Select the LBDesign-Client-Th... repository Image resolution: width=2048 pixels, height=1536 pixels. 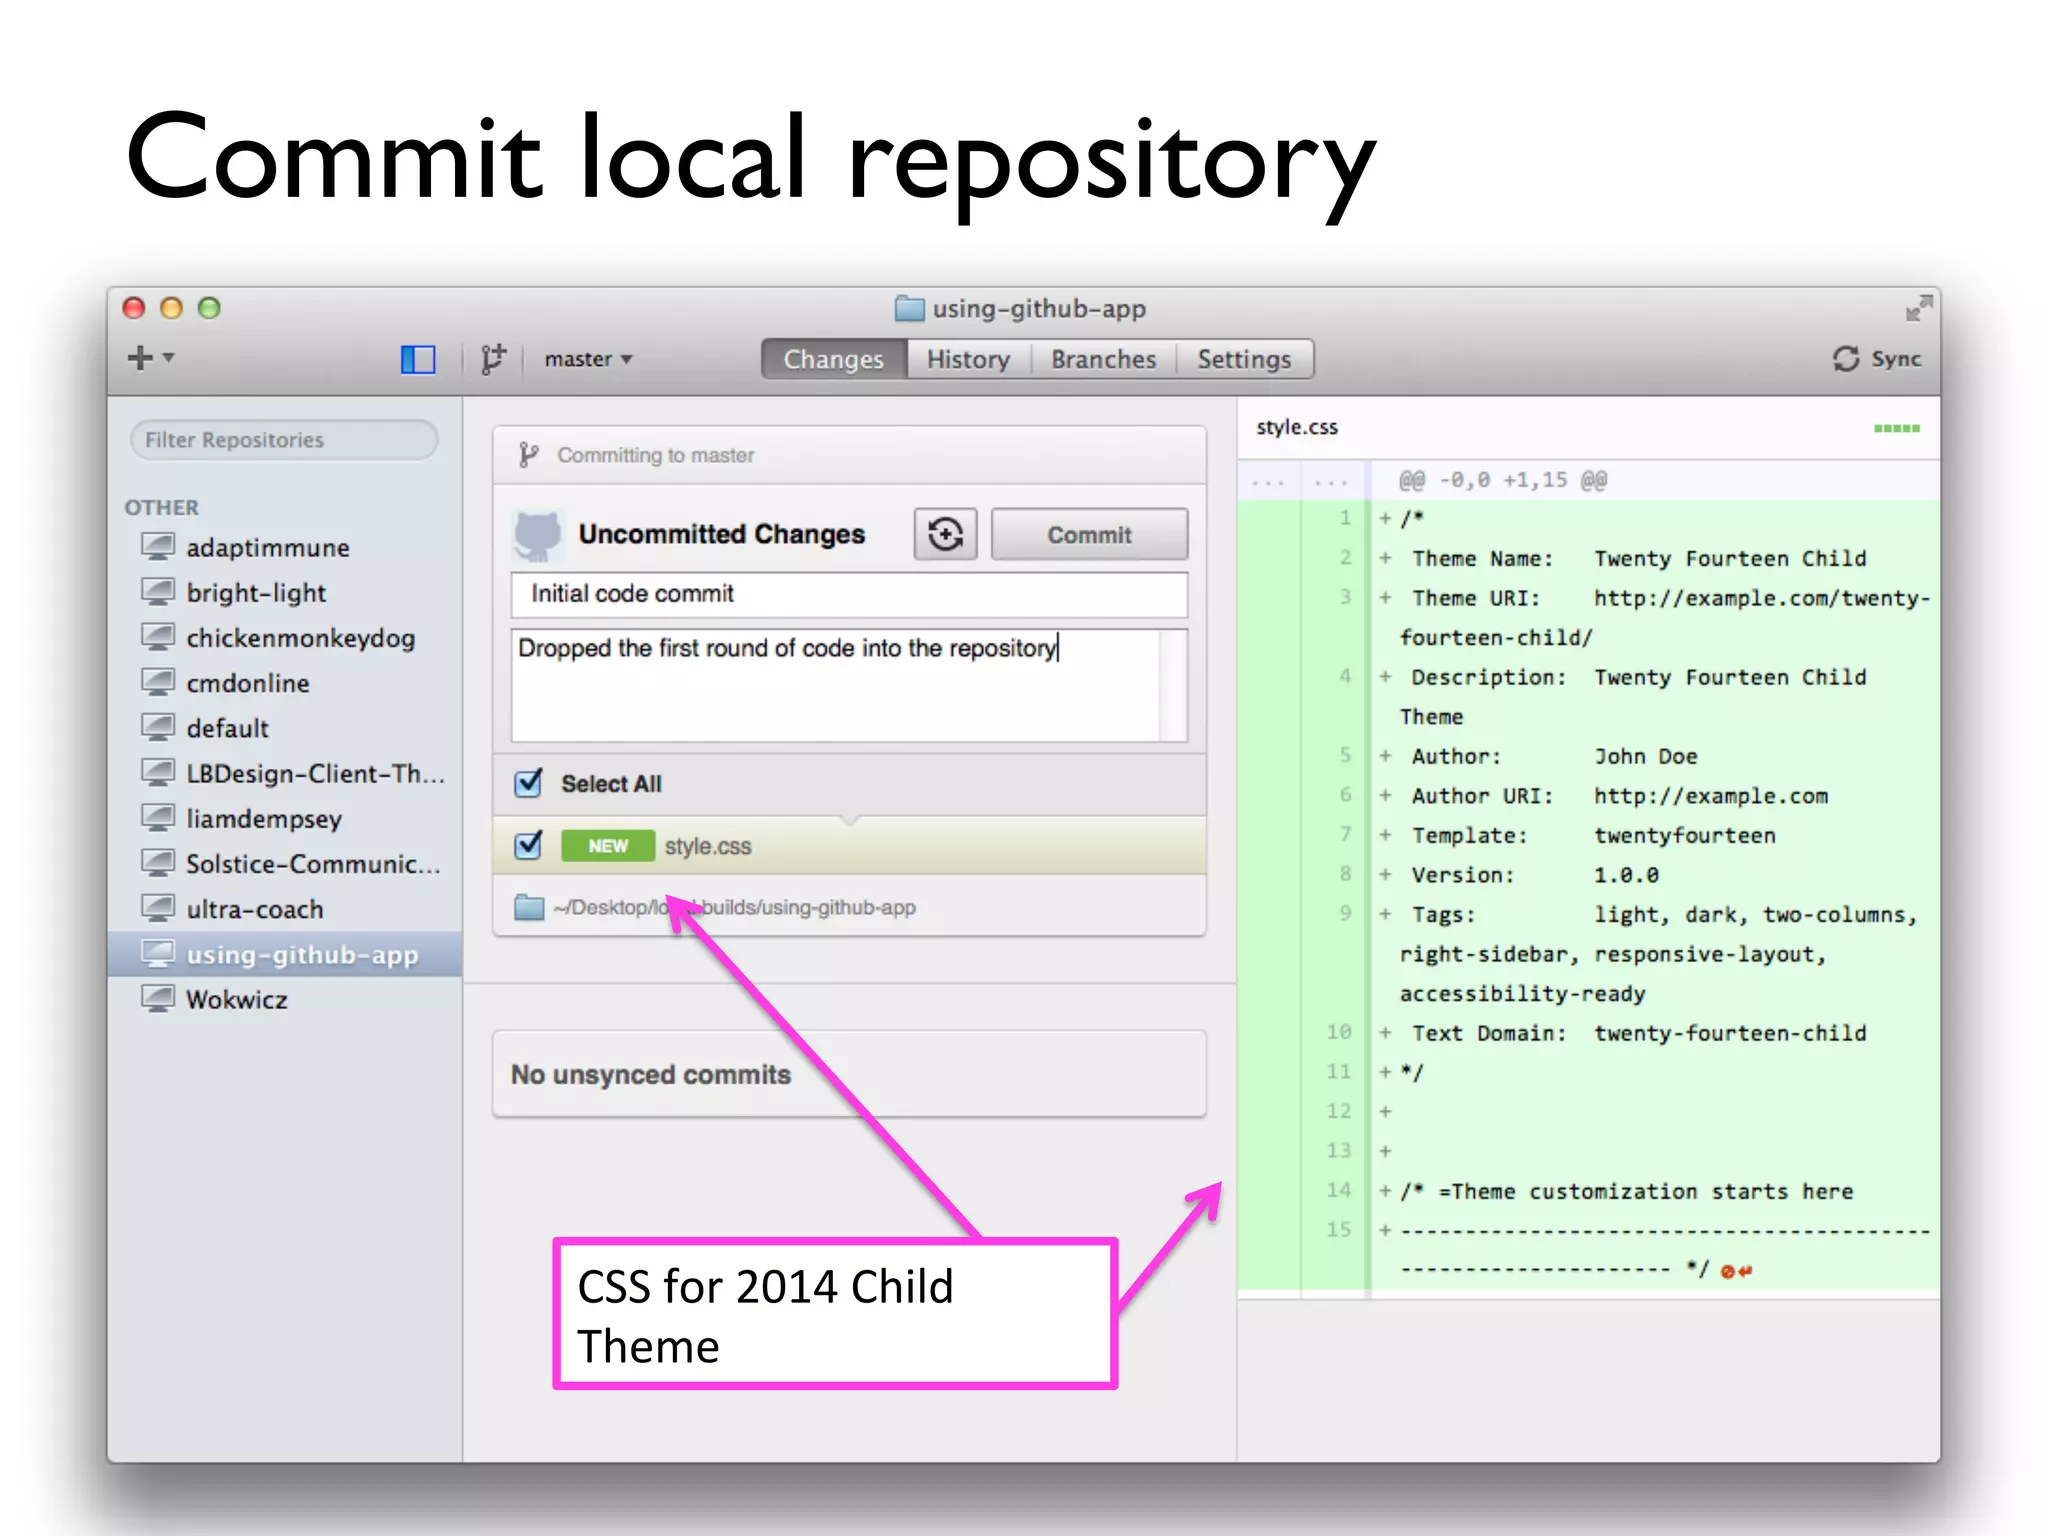point(285,773)
